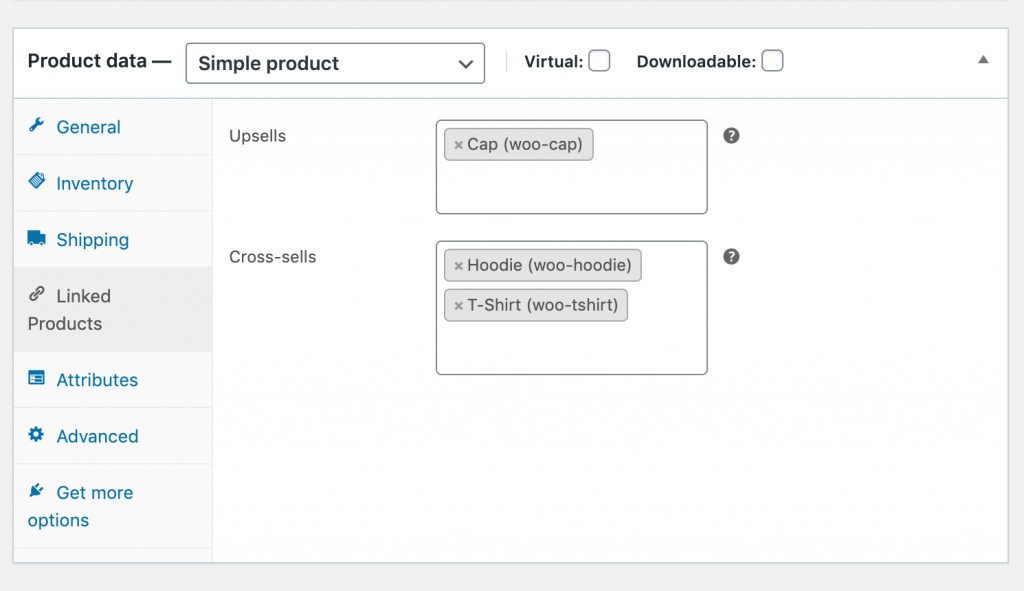Open the Simple product type dropdown
The height and width of the screenshot is (591, 1024).
(335, 63)
